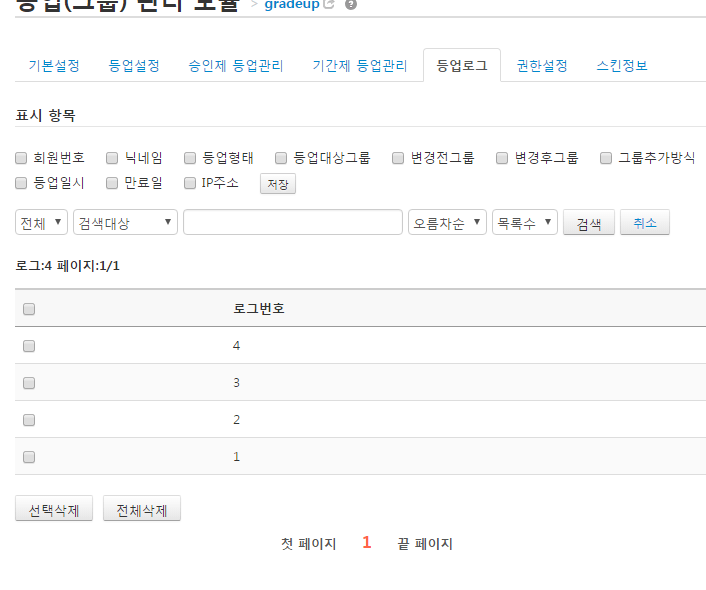Click the search keyword text field
Viewport: 706px width, 590px height.
293,222
